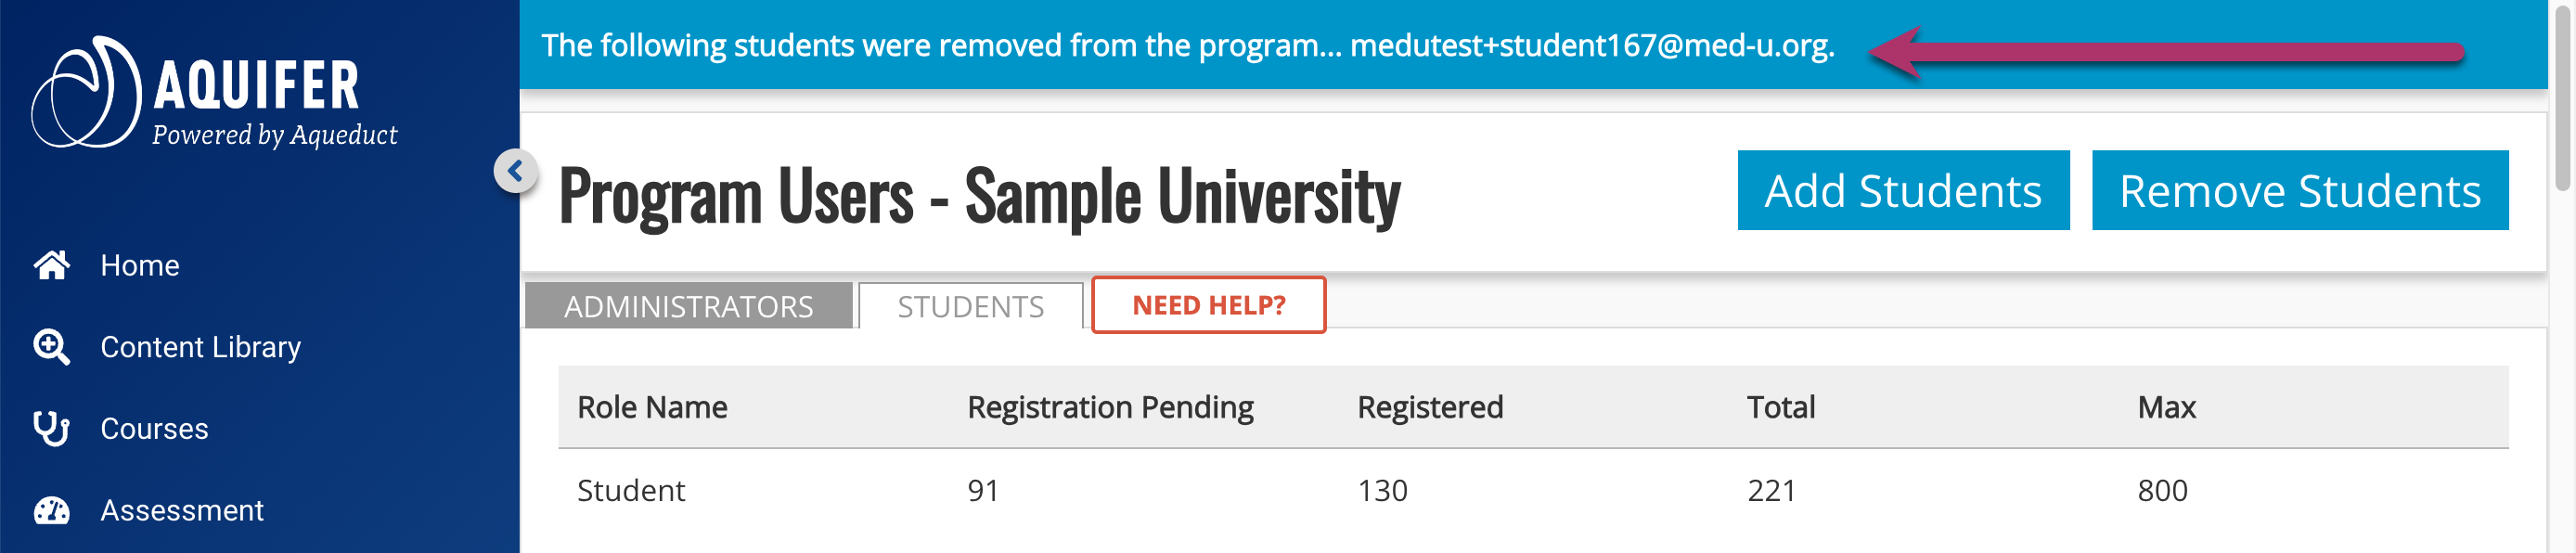2576x553 pixels.
Task: Click the Courses stethoscope icon
Action: [x=52, y=429]
